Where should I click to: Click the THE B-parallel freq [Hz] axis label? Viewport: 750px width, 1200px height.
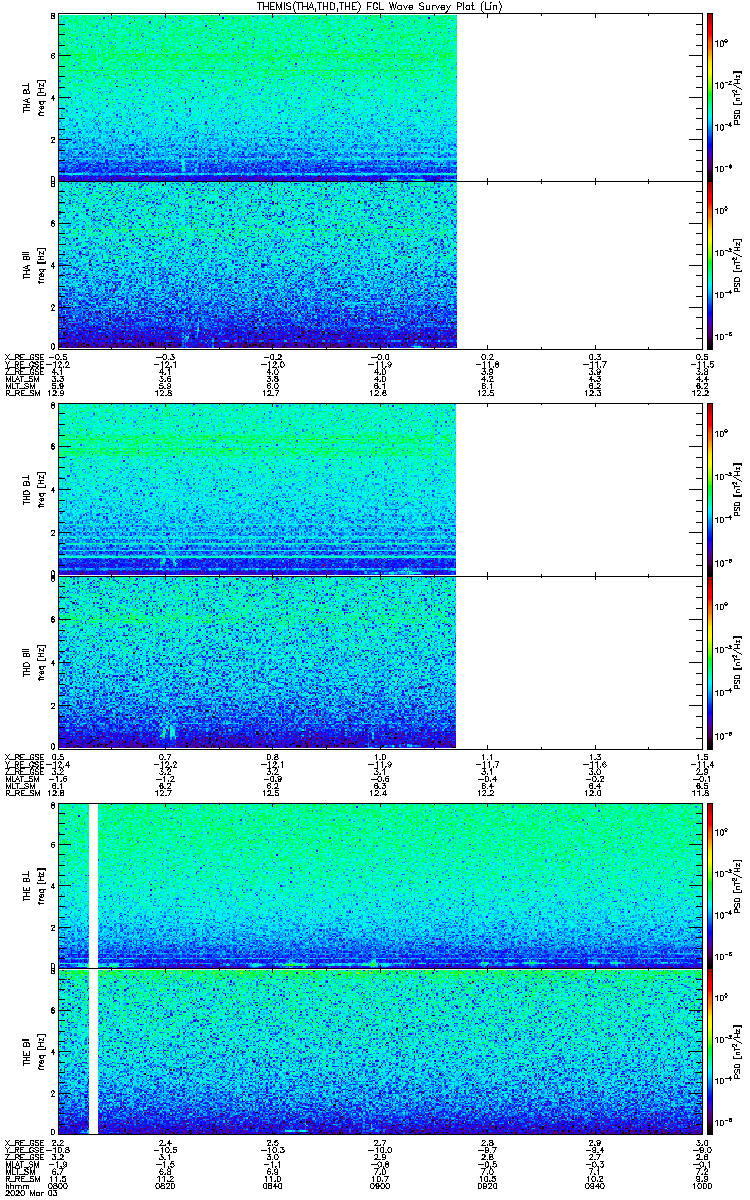pyautogui.click(x=42, y=1051)
